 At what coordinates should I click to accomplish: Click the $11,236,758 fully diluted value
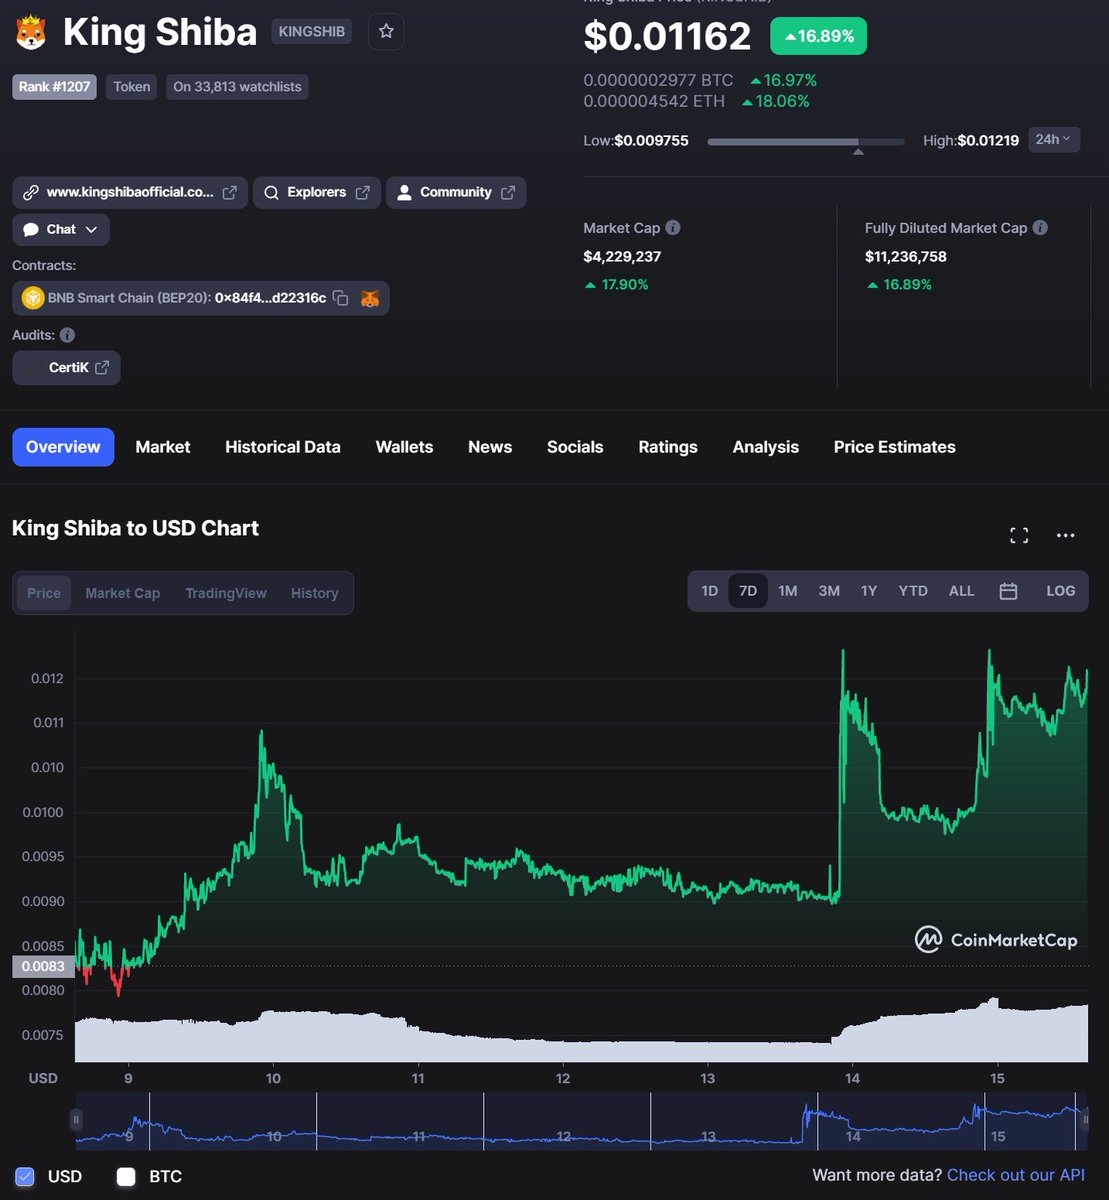(x=906, y=257)
